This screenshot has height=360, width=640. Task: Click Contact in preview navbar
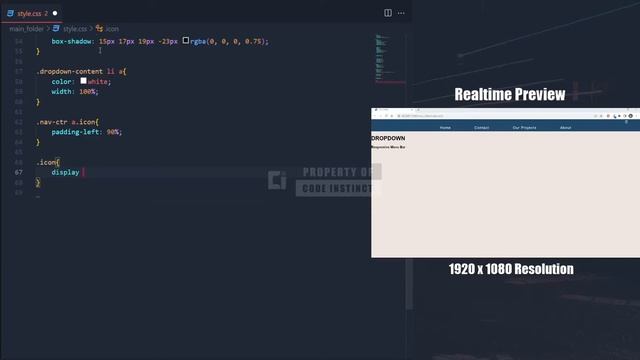coord(482,128)
